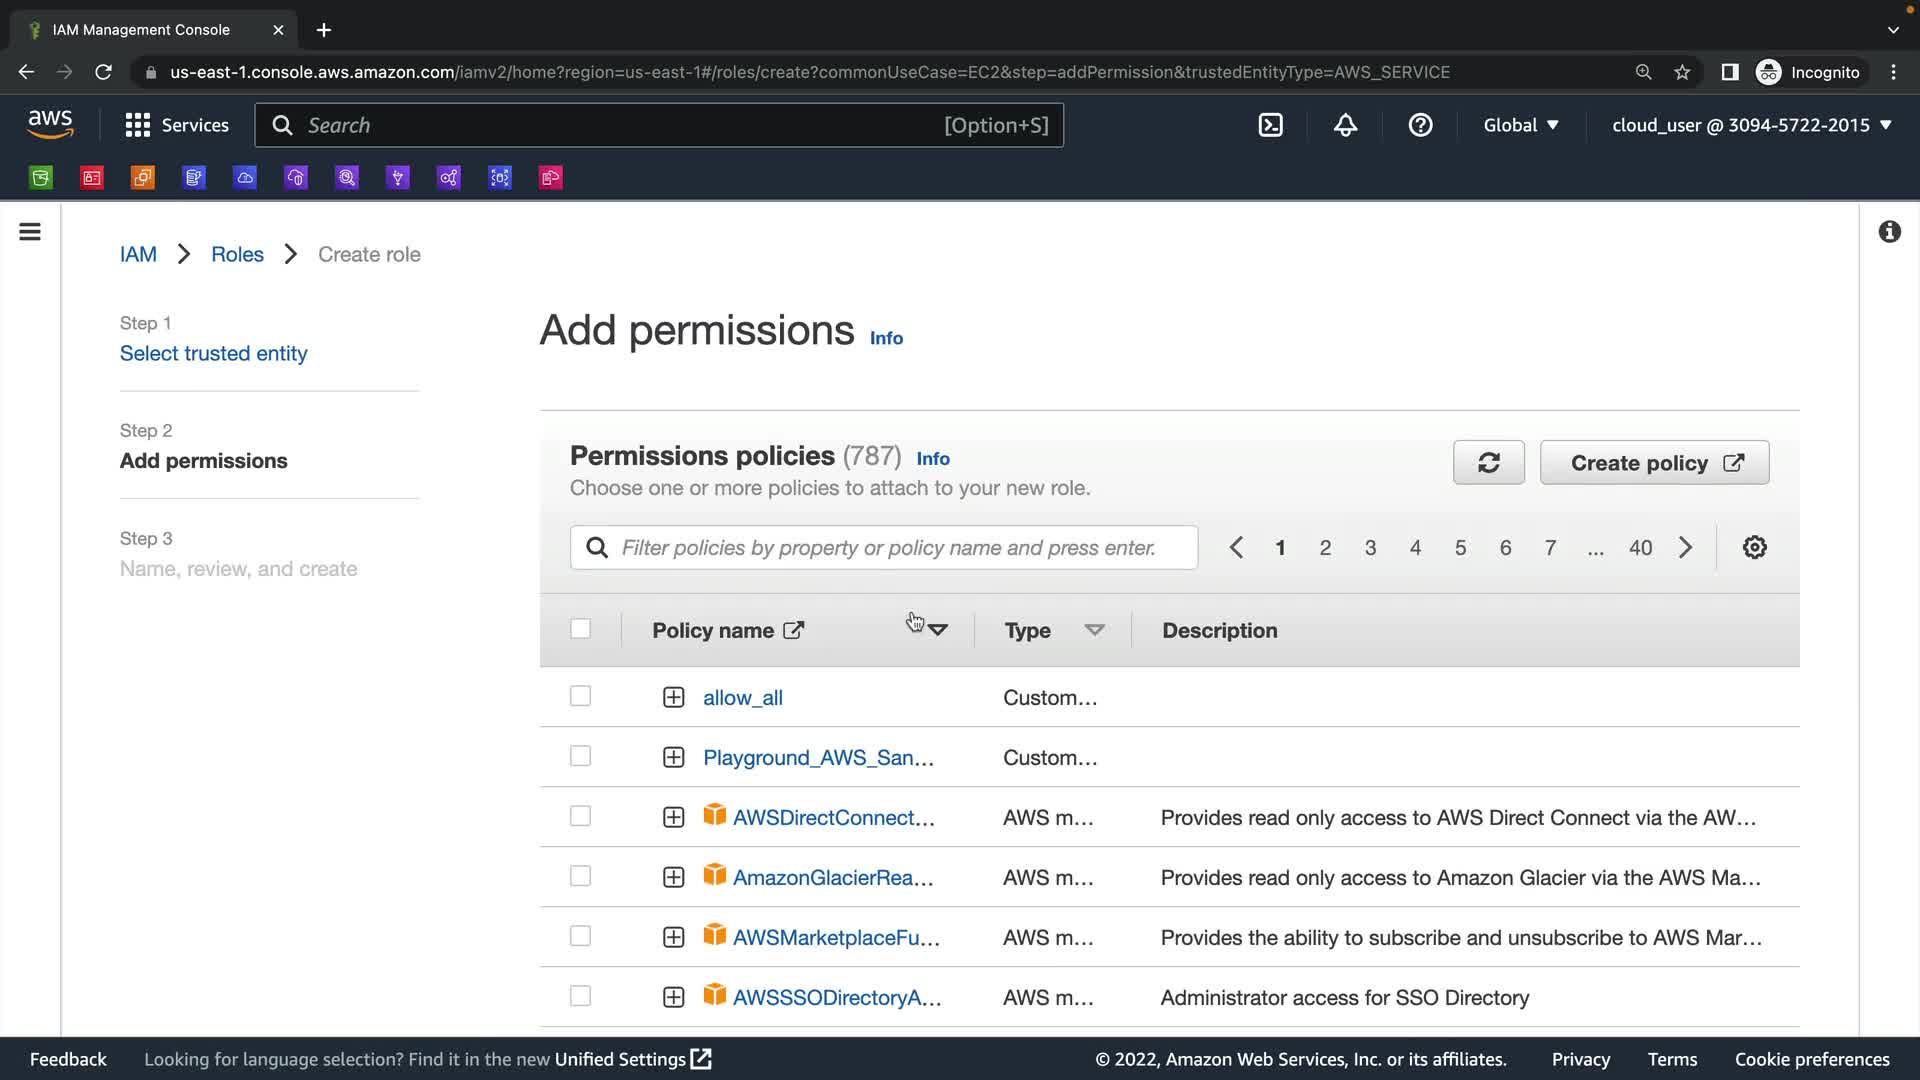The width and height of the screenshot is (1920, 1080).
Task: Refresh the permissions policies list
Action: [x=1488, y=463]
